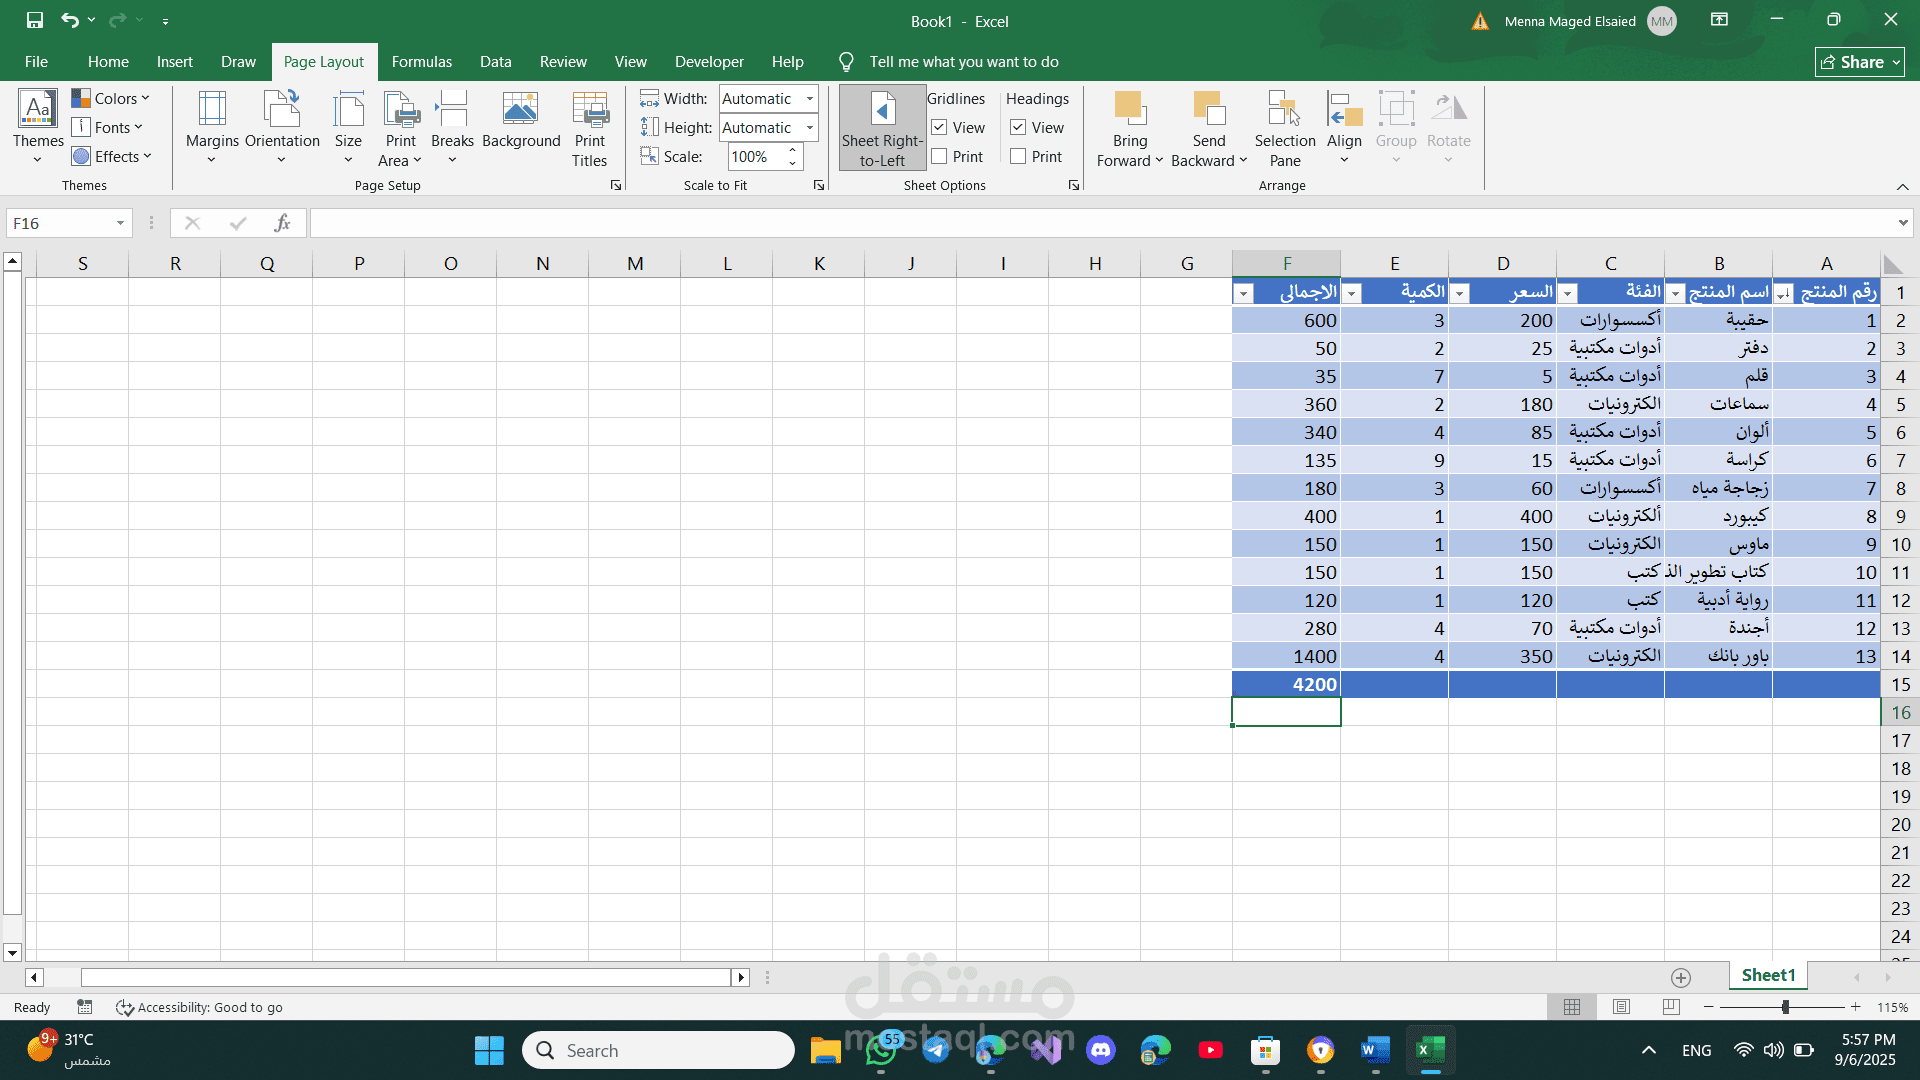Toggle Gridlines View checkbox
This screenshot has height=1080, width=1920.
click(939, 128)
